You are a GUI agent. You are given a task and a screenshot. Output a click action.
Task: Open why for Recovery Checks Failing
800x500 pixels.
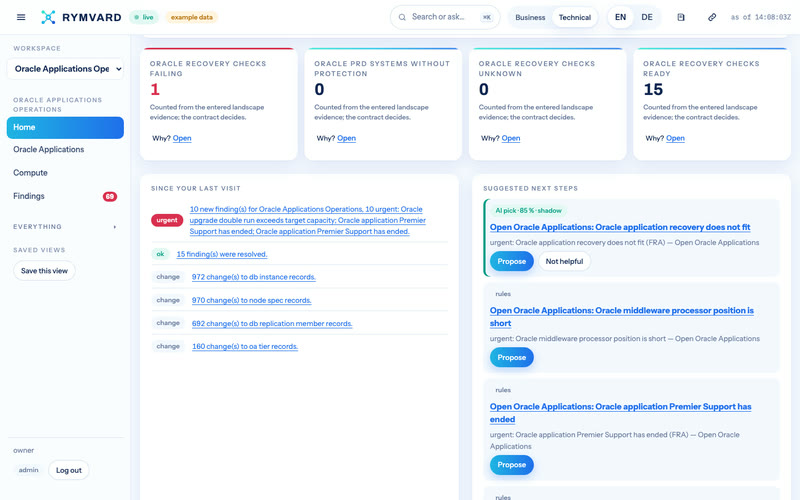click(182, 138)
